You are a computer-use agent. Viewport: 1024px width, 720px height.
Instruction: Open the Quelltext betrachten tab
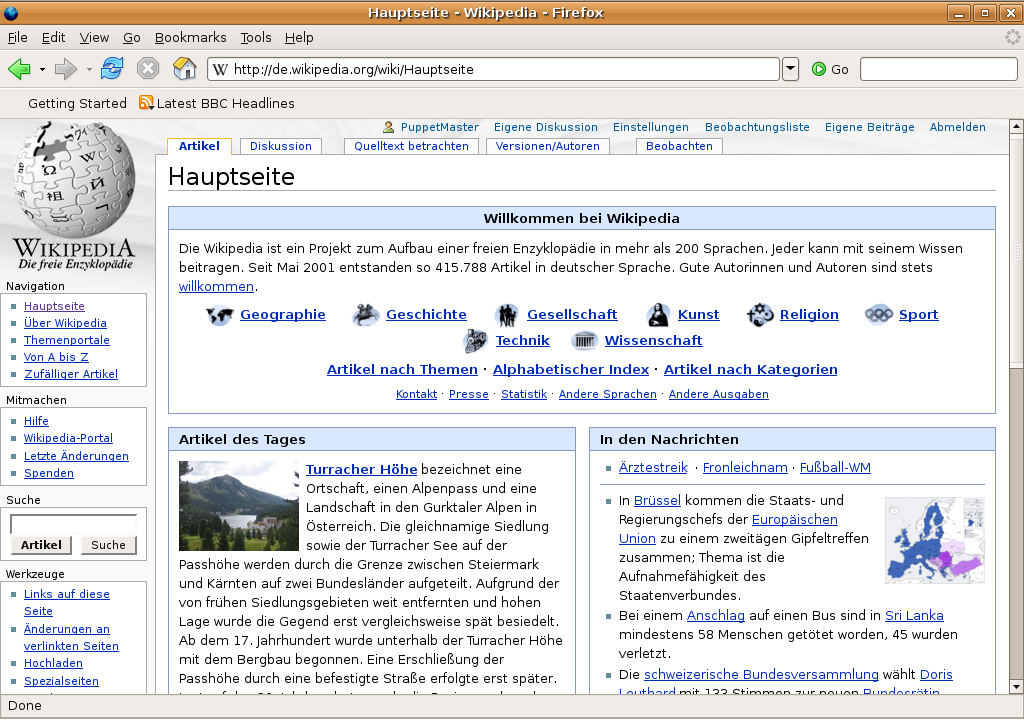point(411,146)
